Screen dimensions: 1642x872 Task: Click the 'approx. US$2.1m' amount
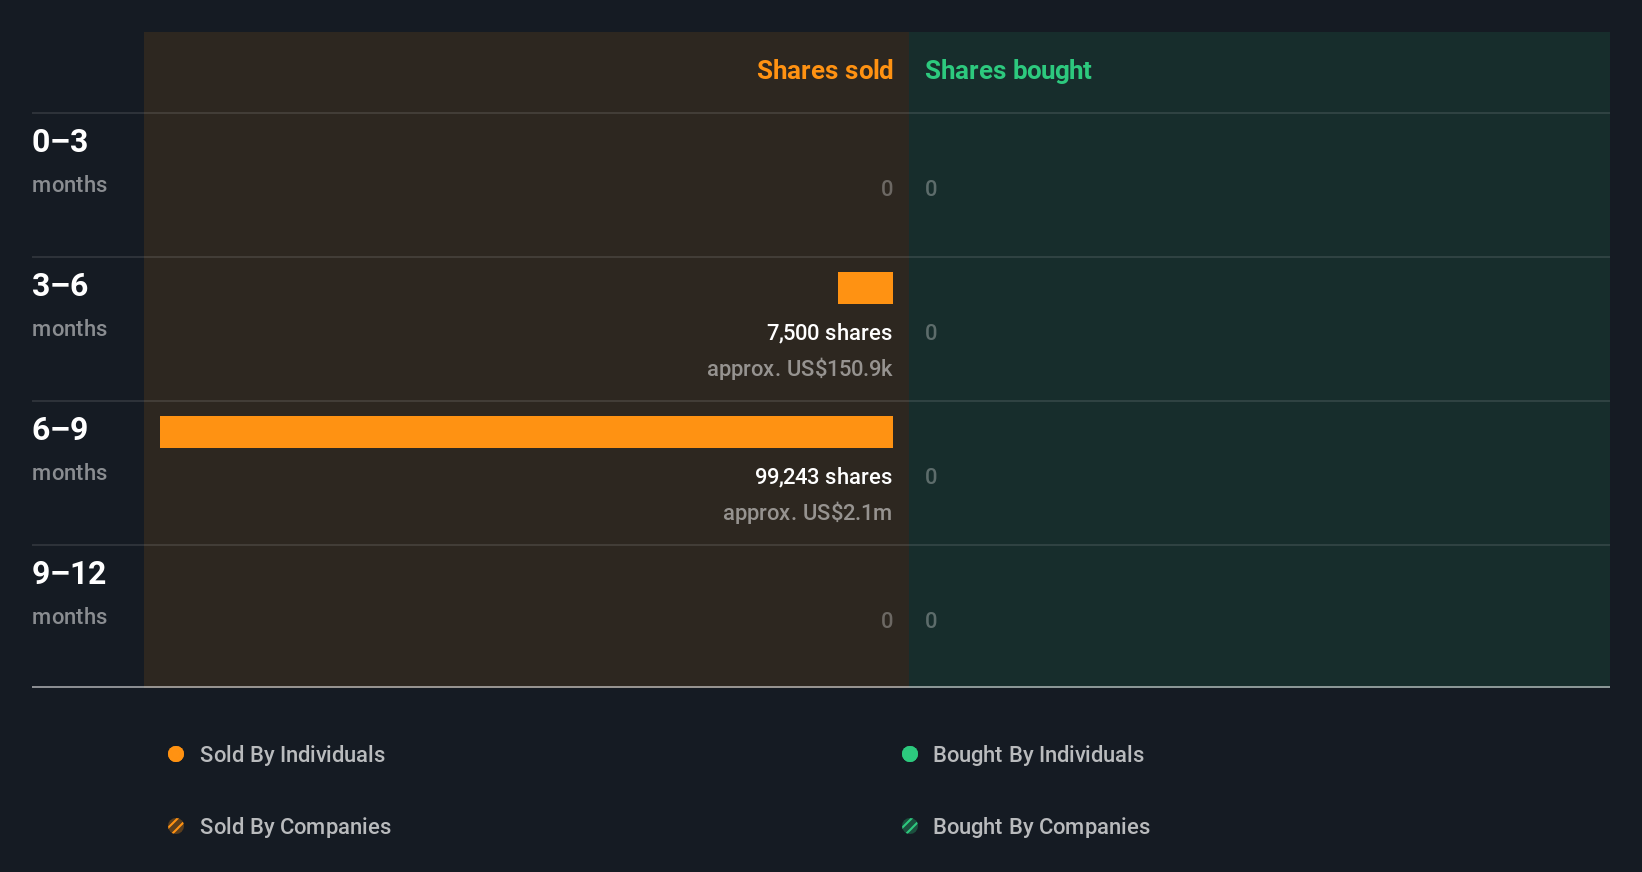point(807,513)
